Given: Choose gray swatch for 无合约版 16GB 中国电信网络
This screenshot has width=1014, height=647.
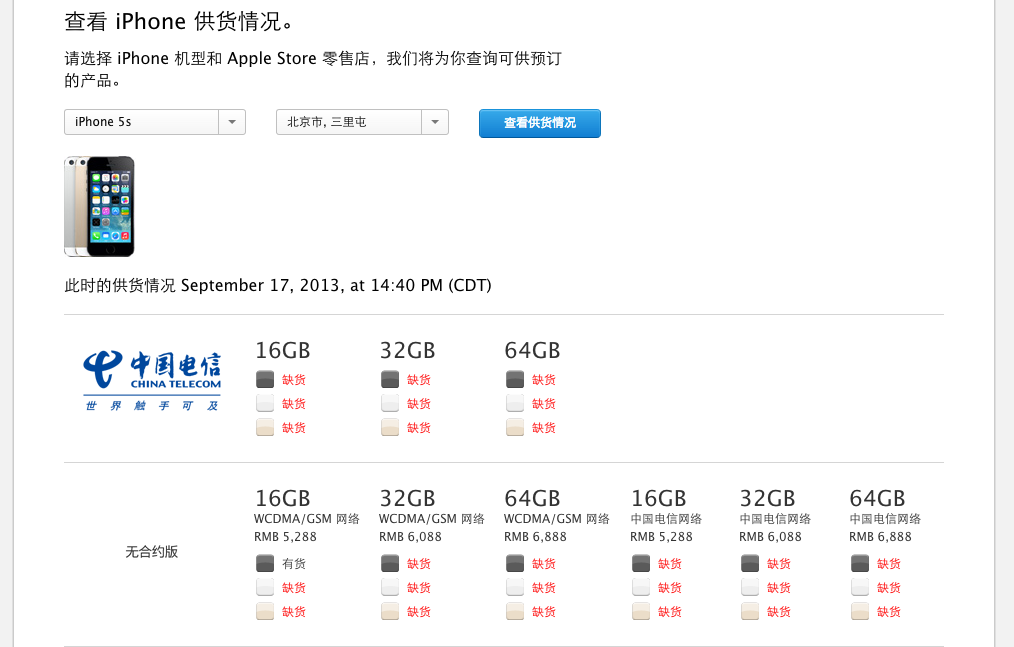Looking at the screenshot, I should [641, 564].
